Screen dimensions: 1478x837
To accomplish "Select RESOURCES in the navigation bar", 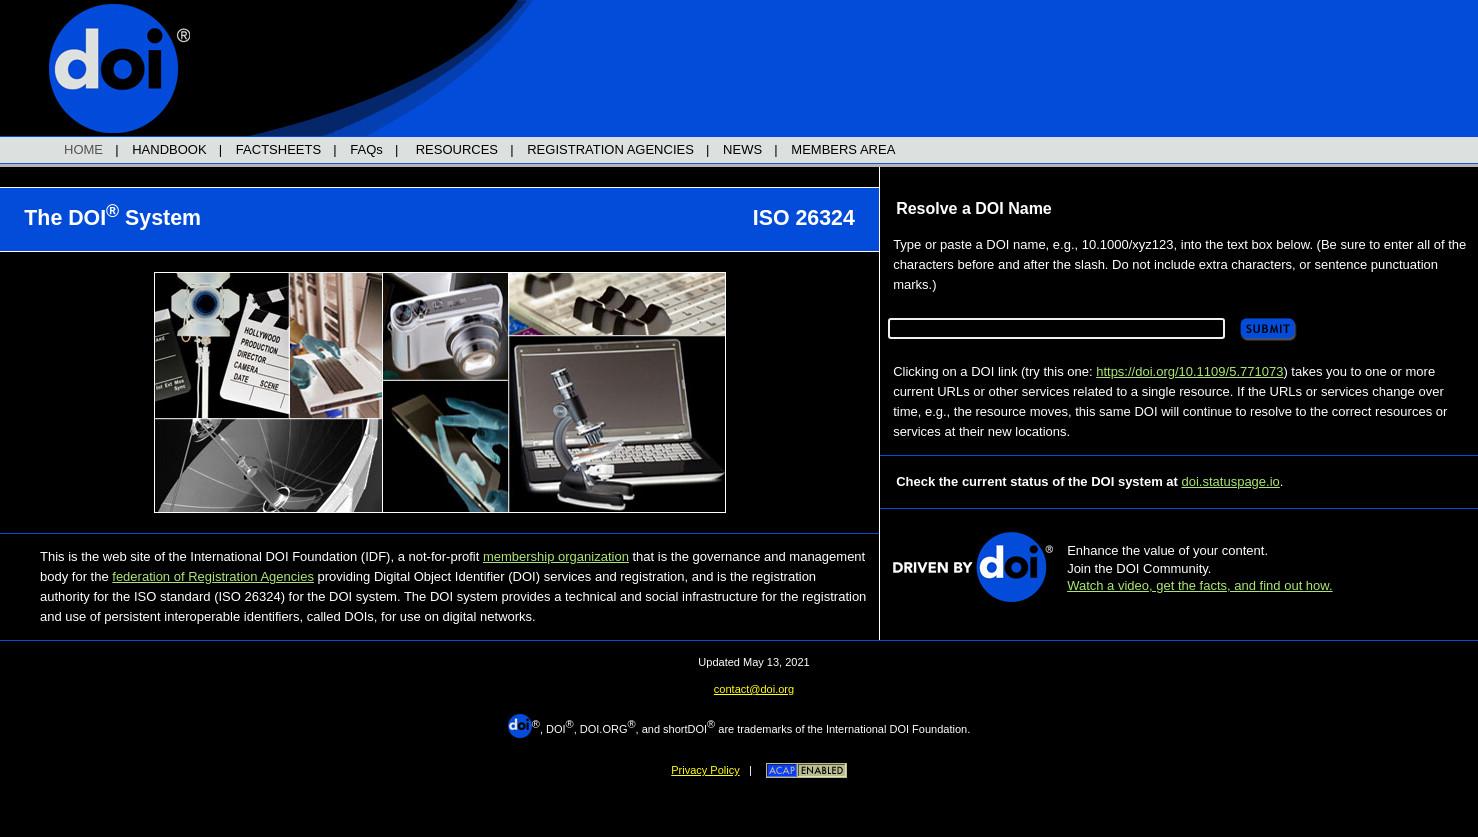I will coord(456,150).
